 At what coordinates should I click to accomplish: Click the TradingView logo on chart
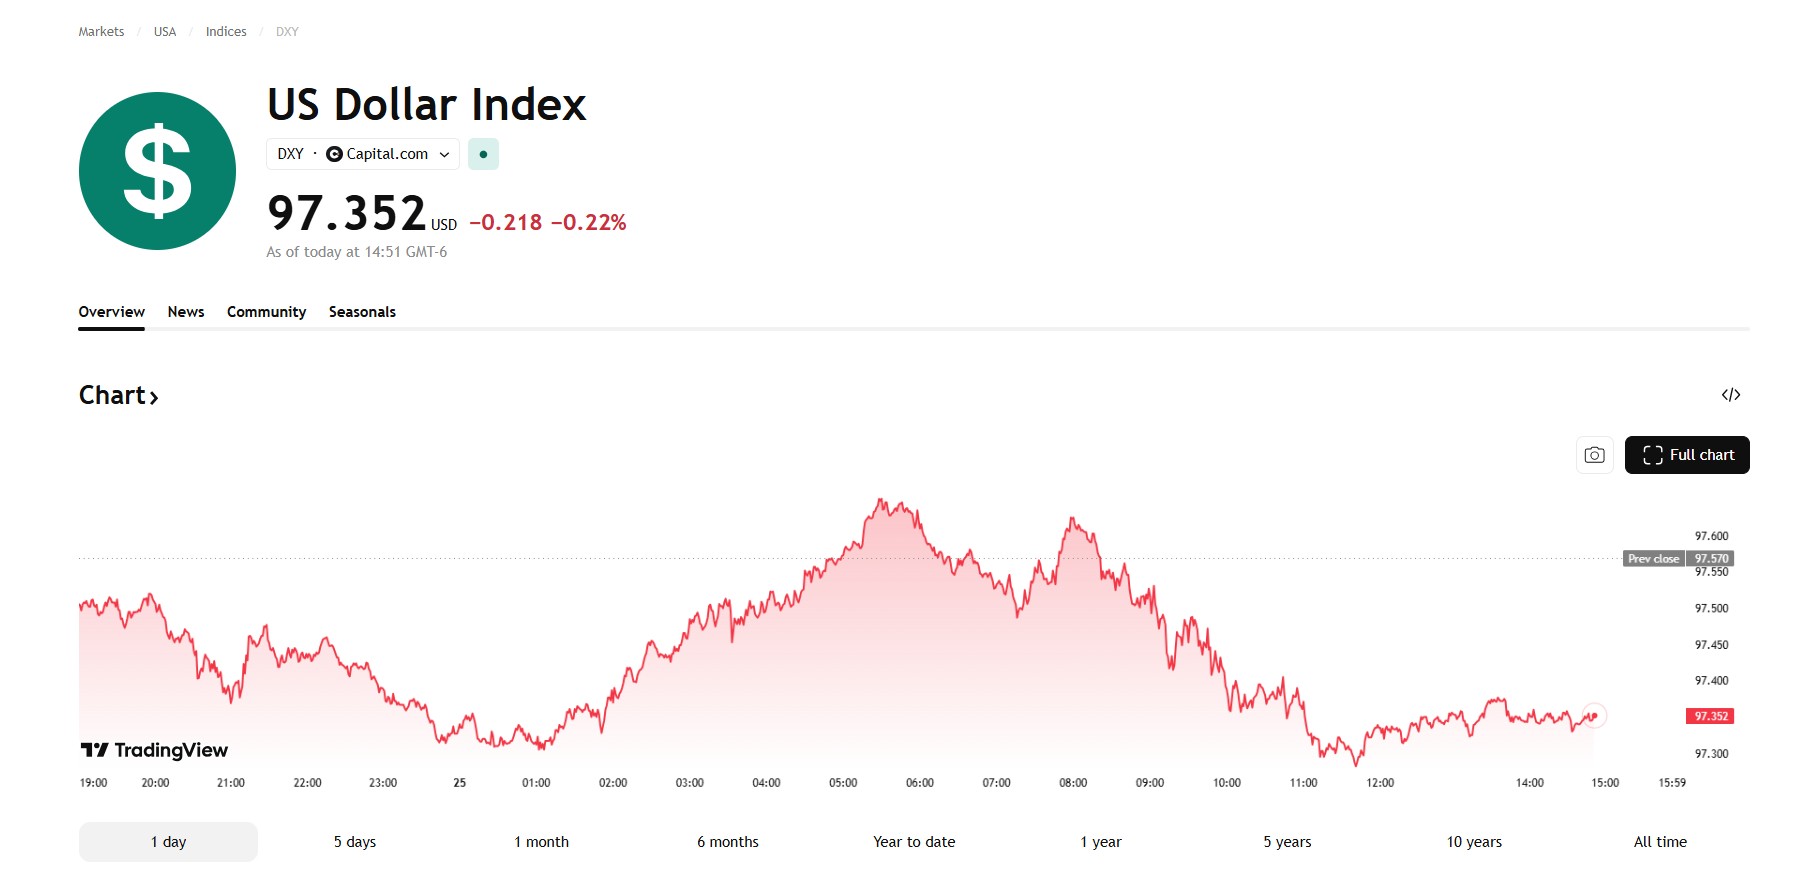(155, 750)
